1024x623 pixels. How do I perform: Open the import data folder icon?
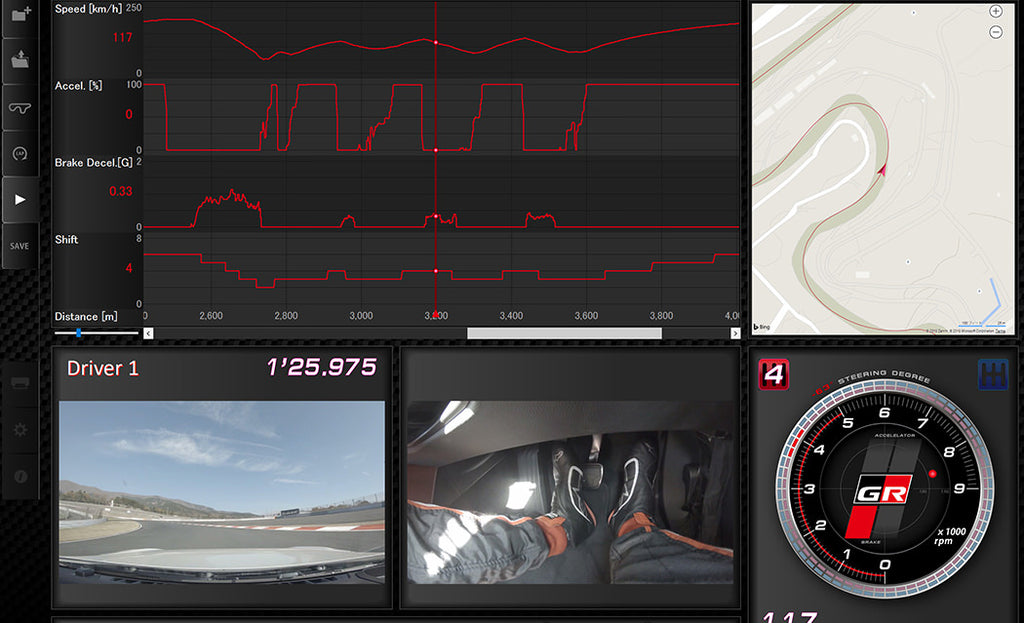20,60
